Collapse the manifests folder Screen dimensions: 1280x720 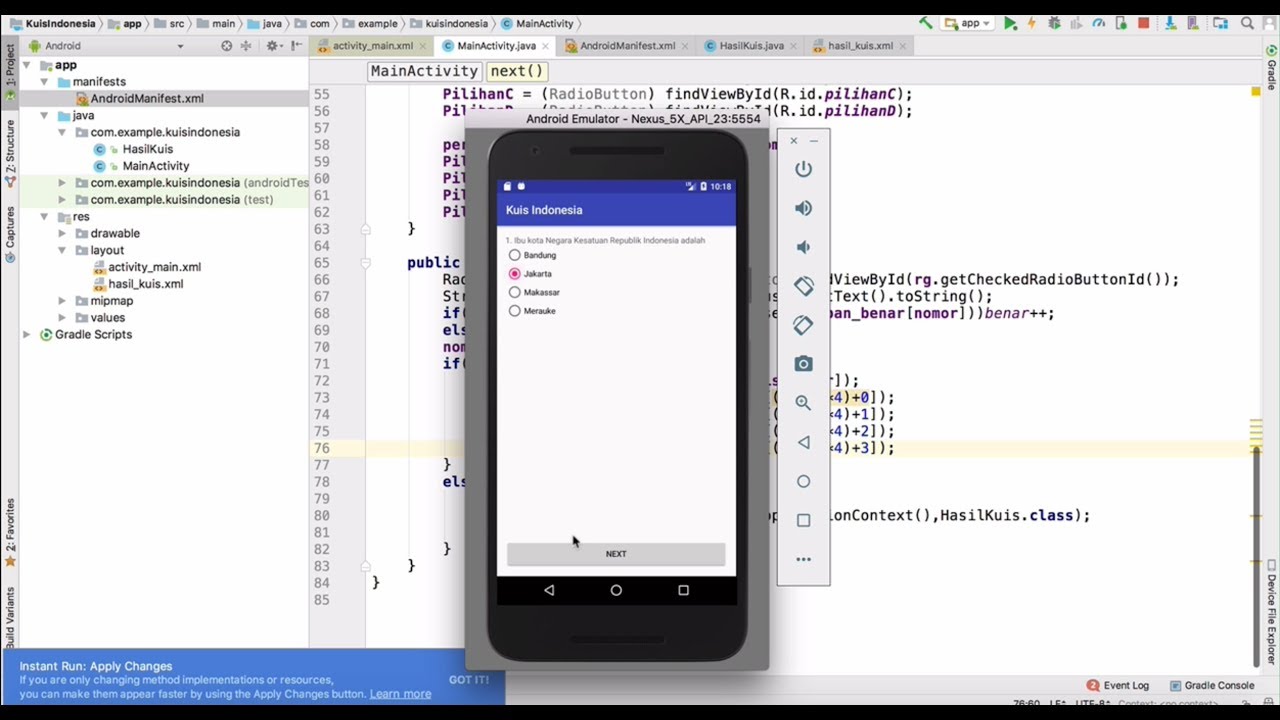[44, 82]
